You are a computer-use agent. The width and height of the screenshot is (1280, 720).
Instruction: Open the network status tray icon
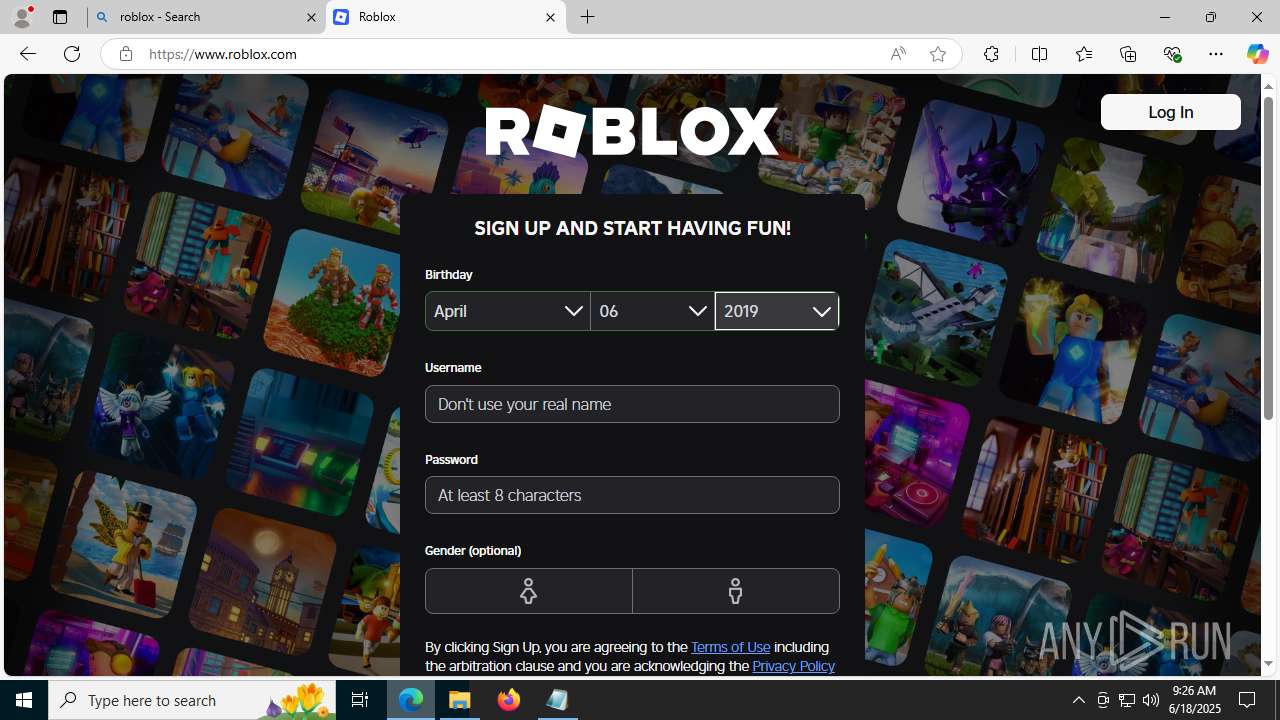pos(1127,700)
